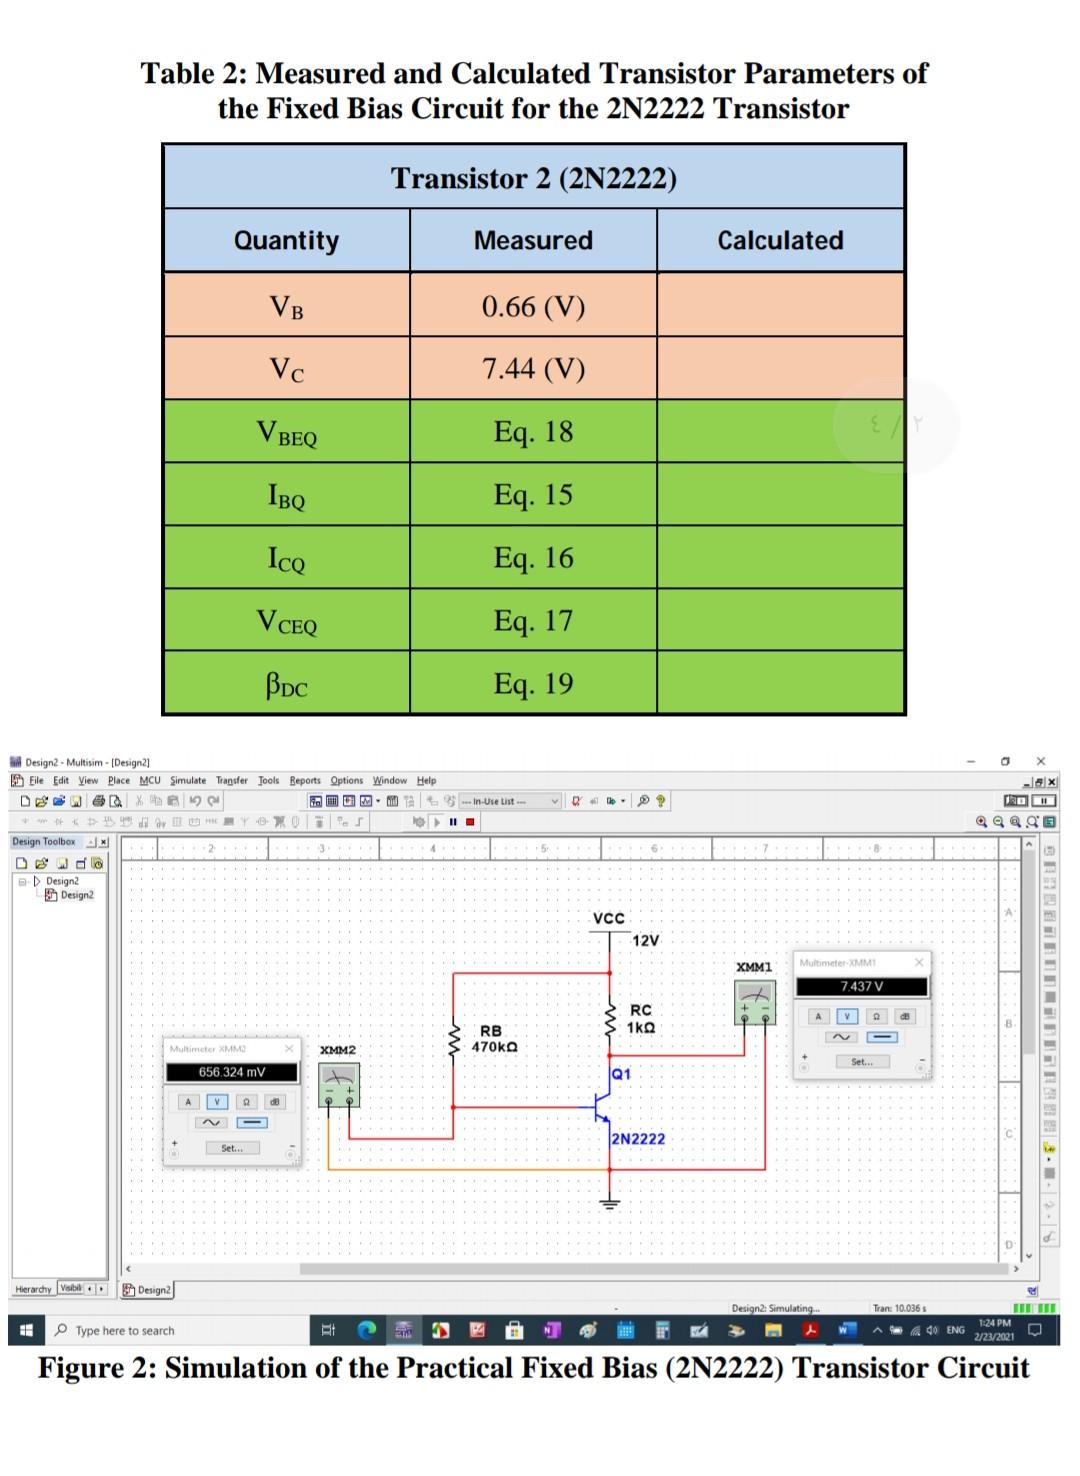
Task: Click the New file icon in the toolbar
Action: (25, 799)
